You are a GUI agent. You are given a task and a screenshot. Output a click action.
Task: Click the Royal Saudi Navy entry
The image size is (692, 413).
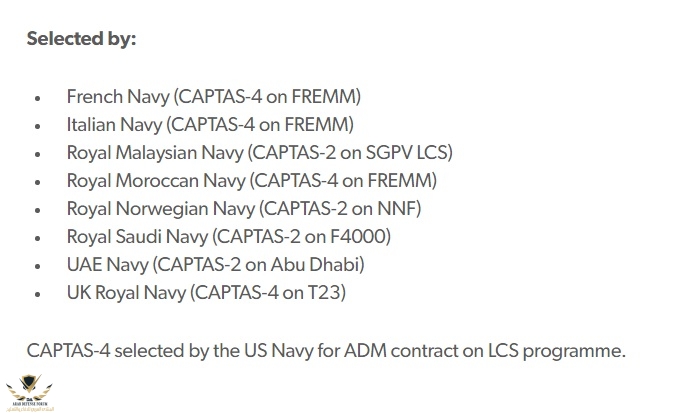(229, 237)
